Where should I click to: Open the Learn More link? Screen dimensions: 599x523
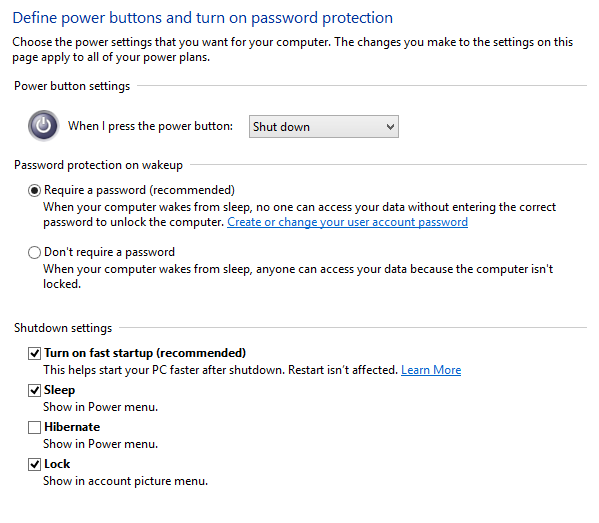pos(431,370)
